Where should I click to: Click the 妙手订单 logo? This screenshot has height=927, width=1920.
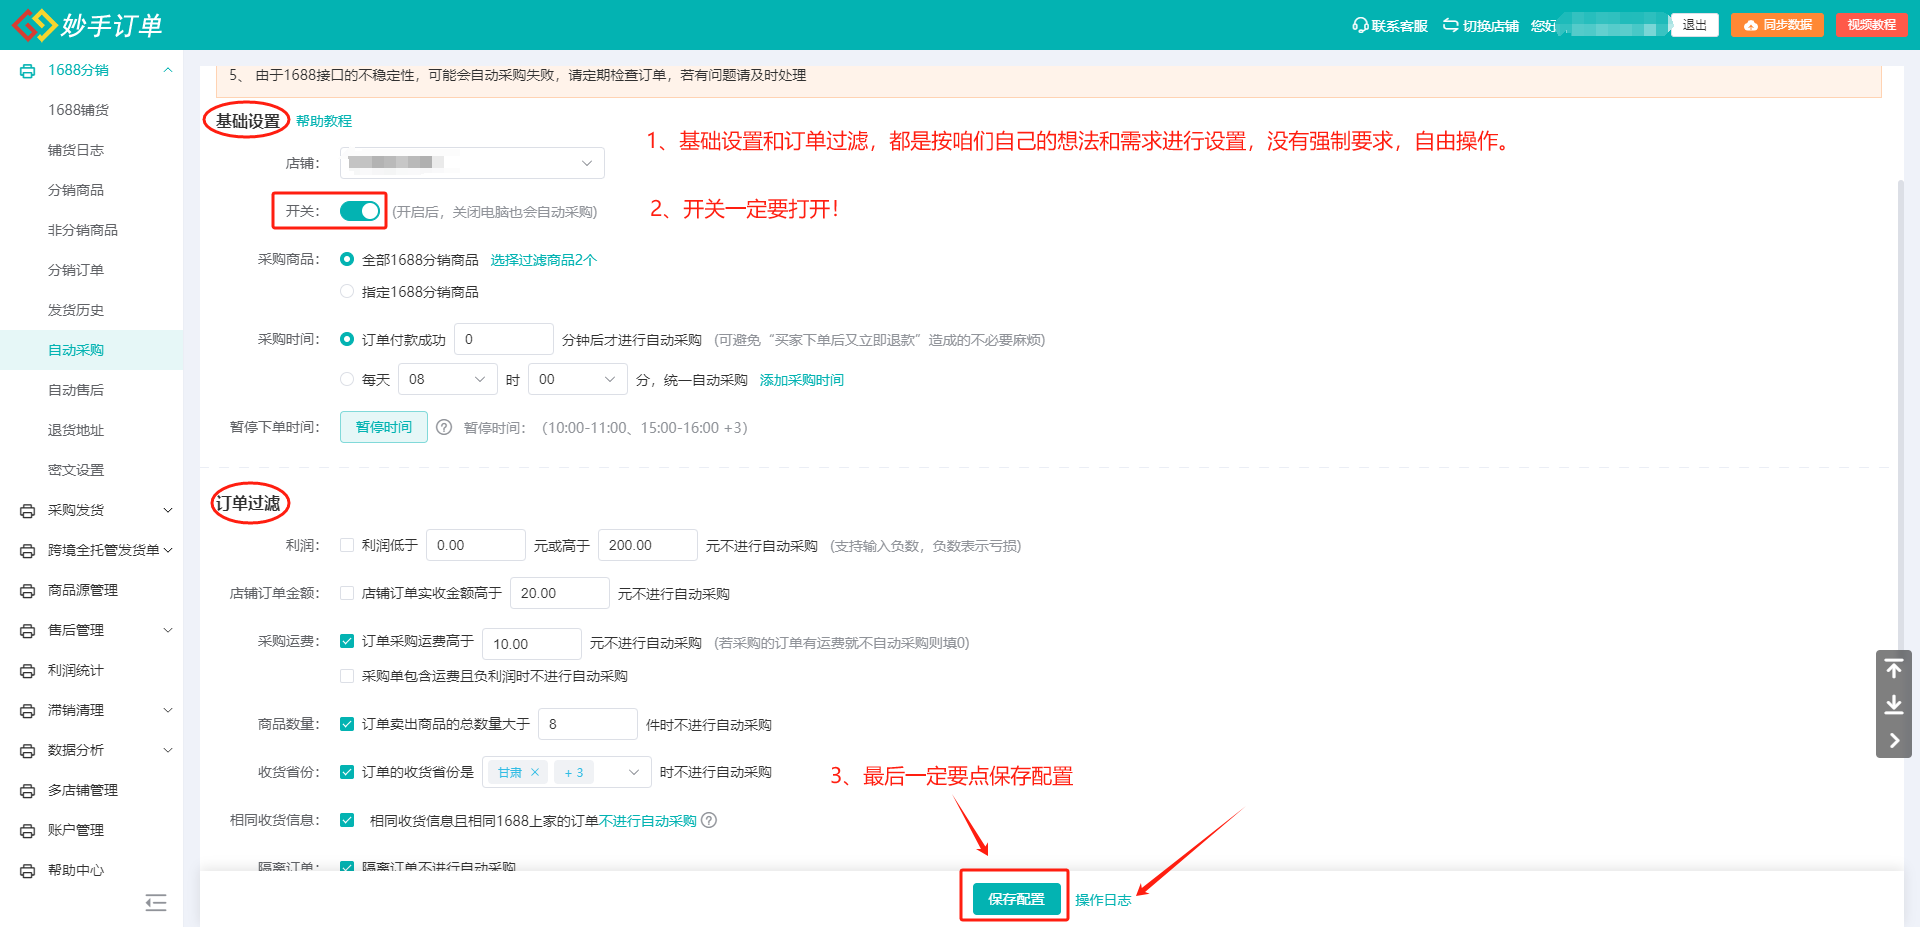(x=87, y=25)
